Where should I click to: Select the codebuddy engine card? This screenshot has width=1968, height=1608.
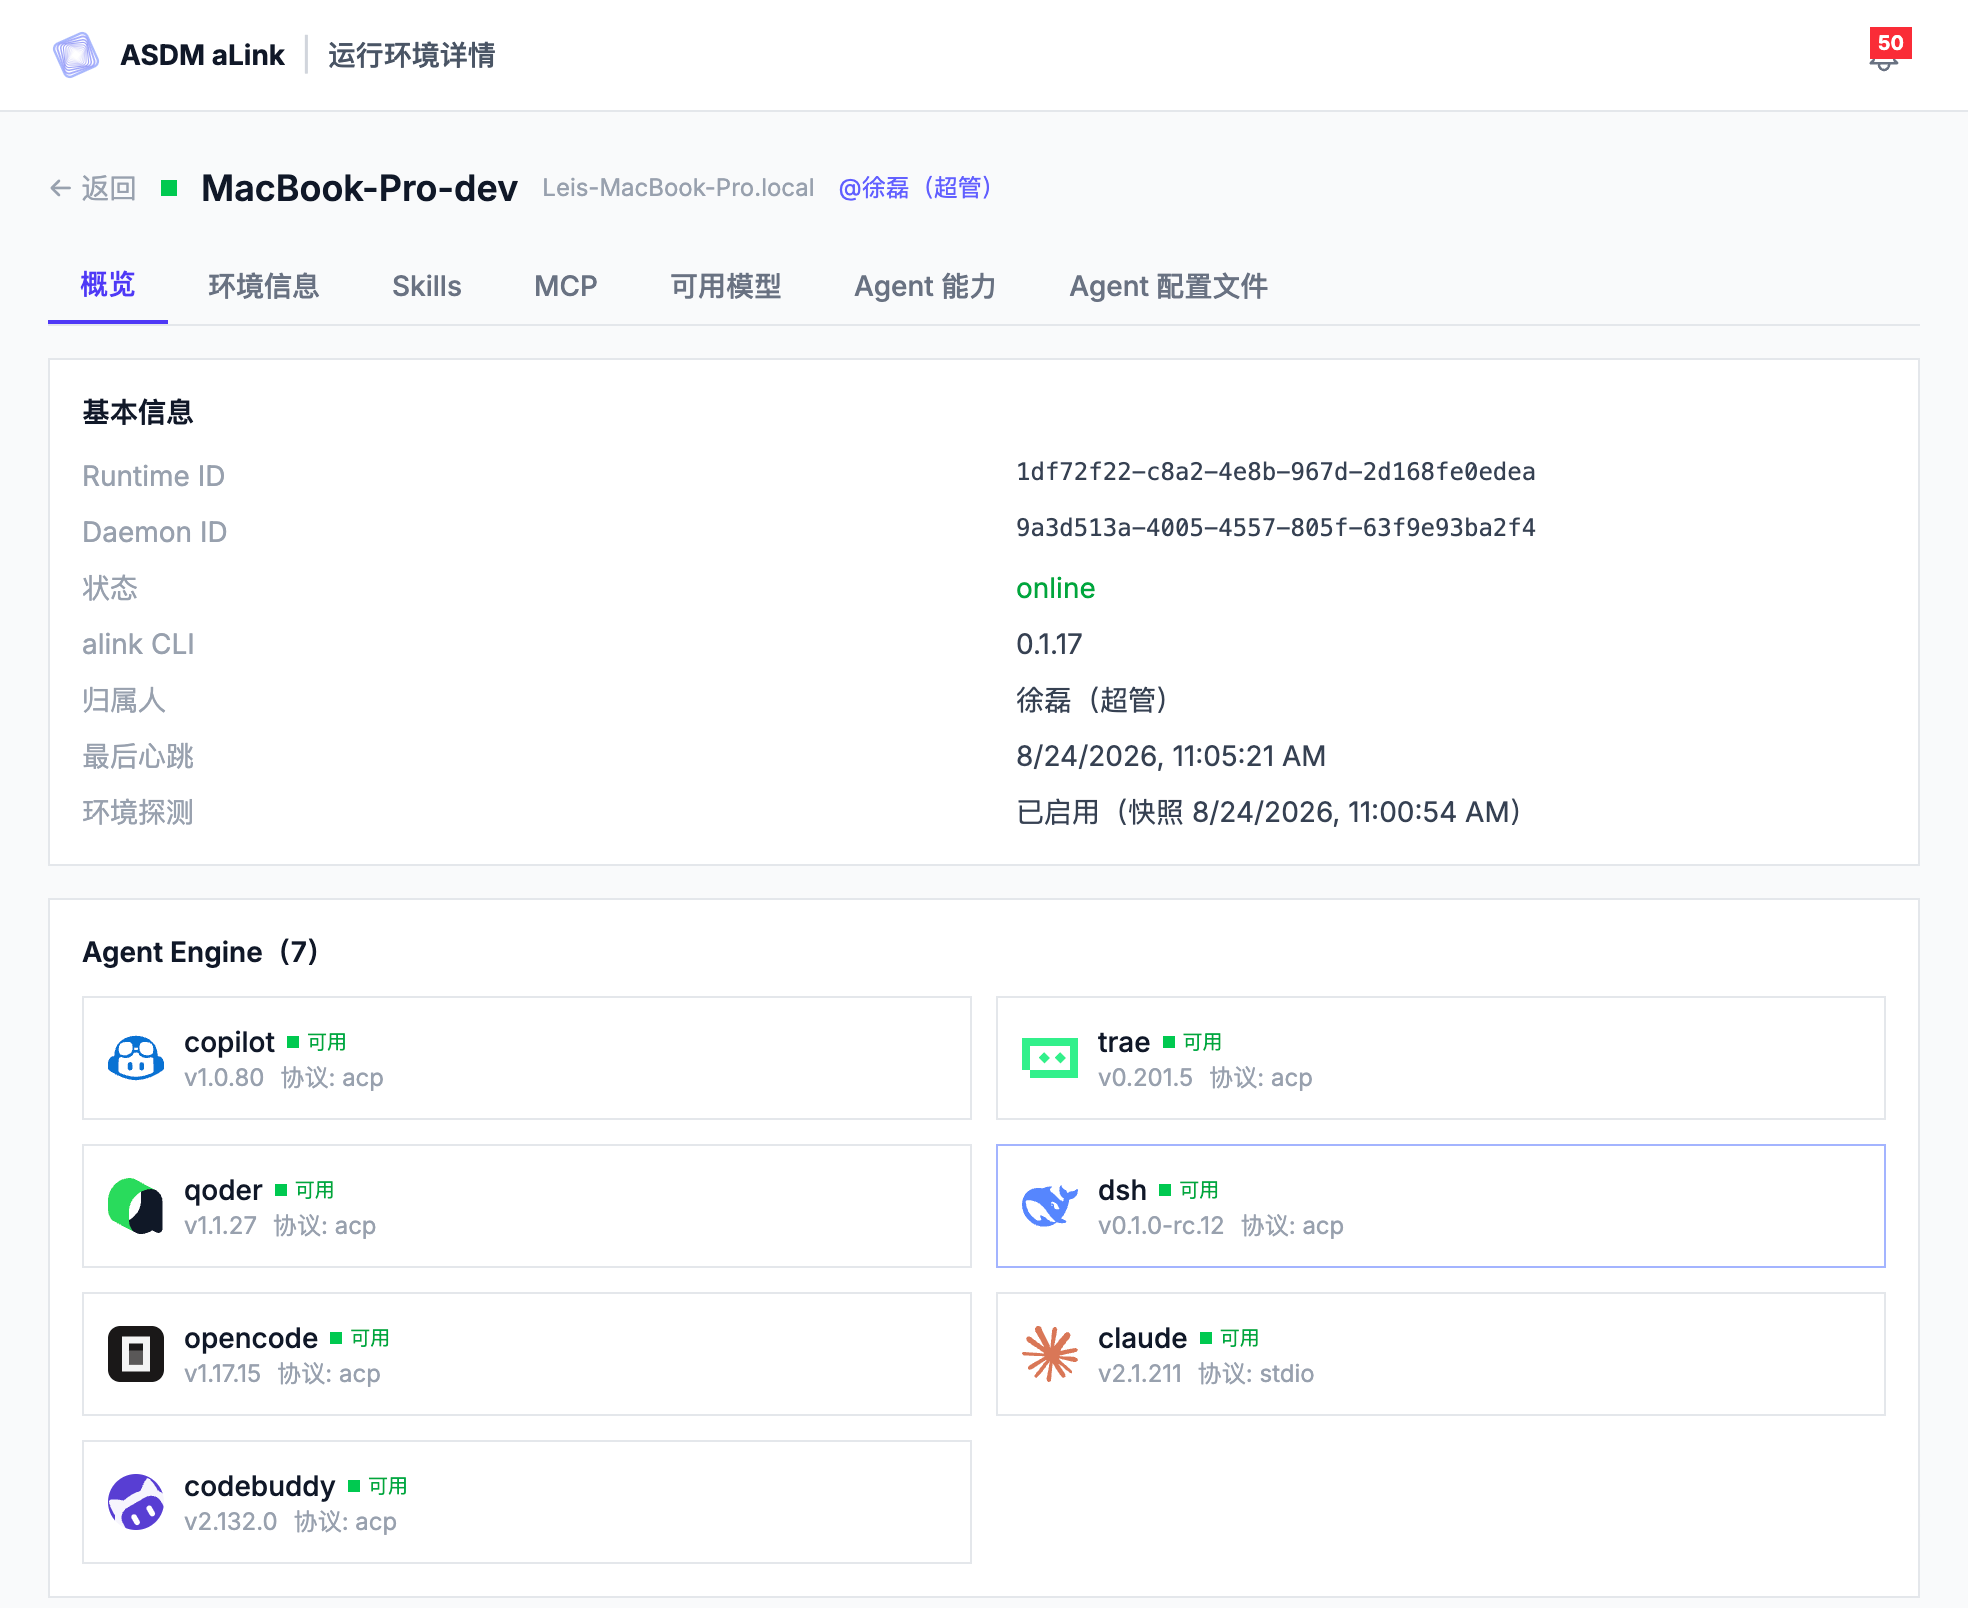pos(527,1502)
